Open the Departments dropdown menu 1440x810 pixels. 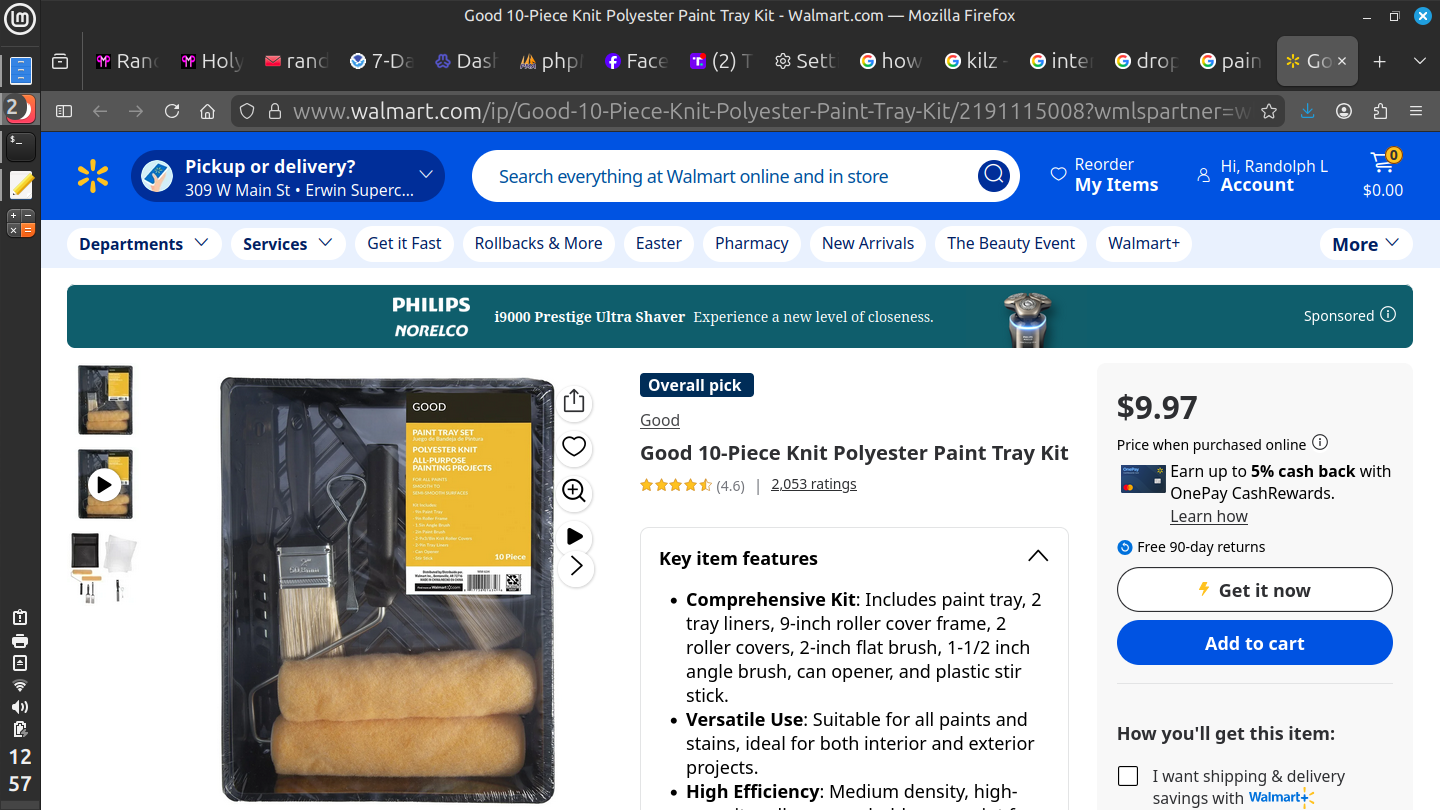[144, 244]
